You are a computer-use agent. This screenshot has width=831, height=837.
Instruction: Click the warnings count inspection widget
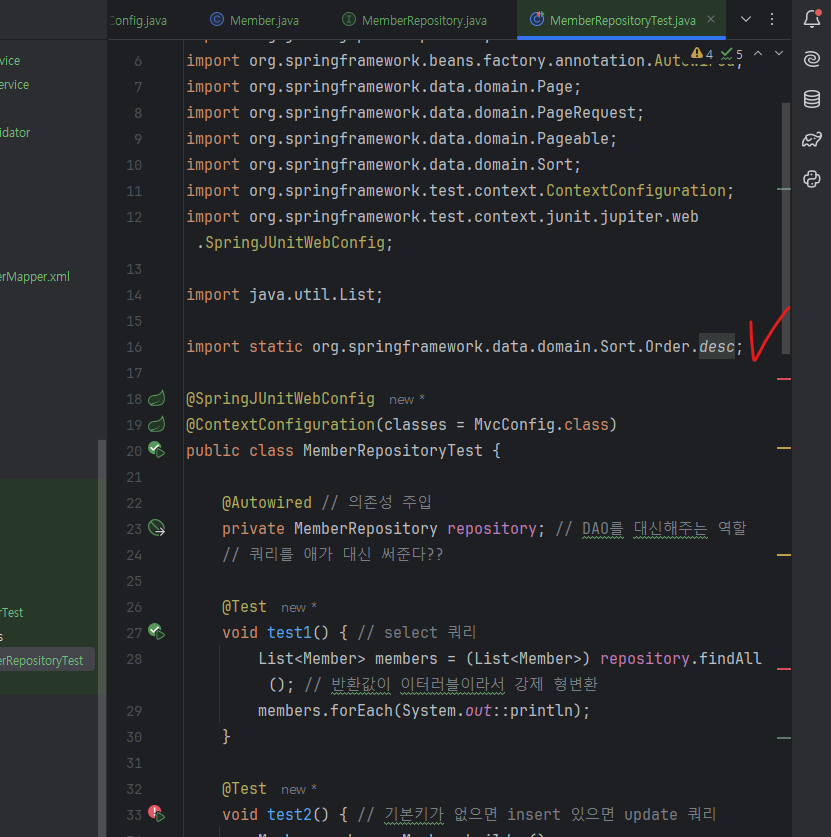[x=703, y=54]
